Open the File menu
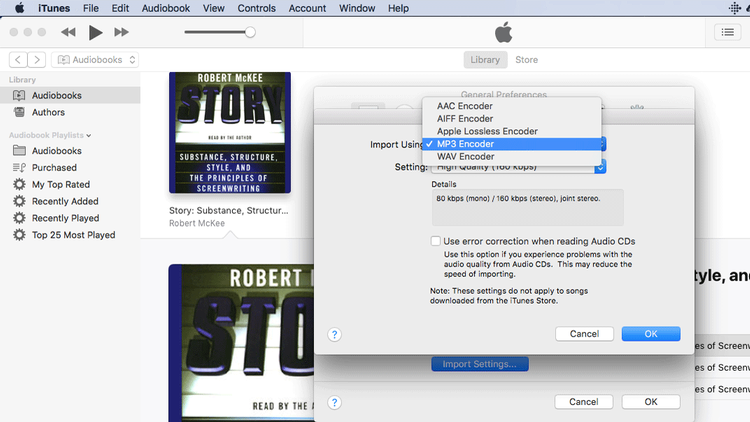 (90, 8)
